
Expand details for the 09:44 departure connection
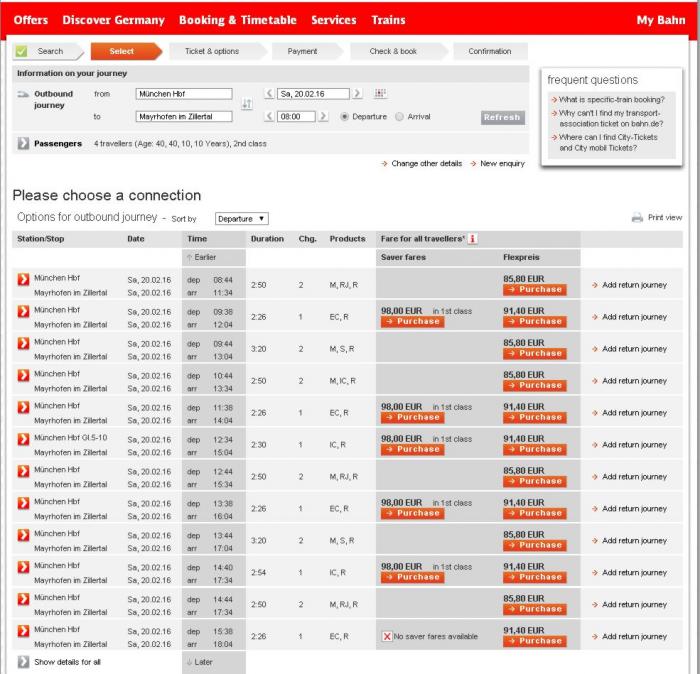[23, 343]
